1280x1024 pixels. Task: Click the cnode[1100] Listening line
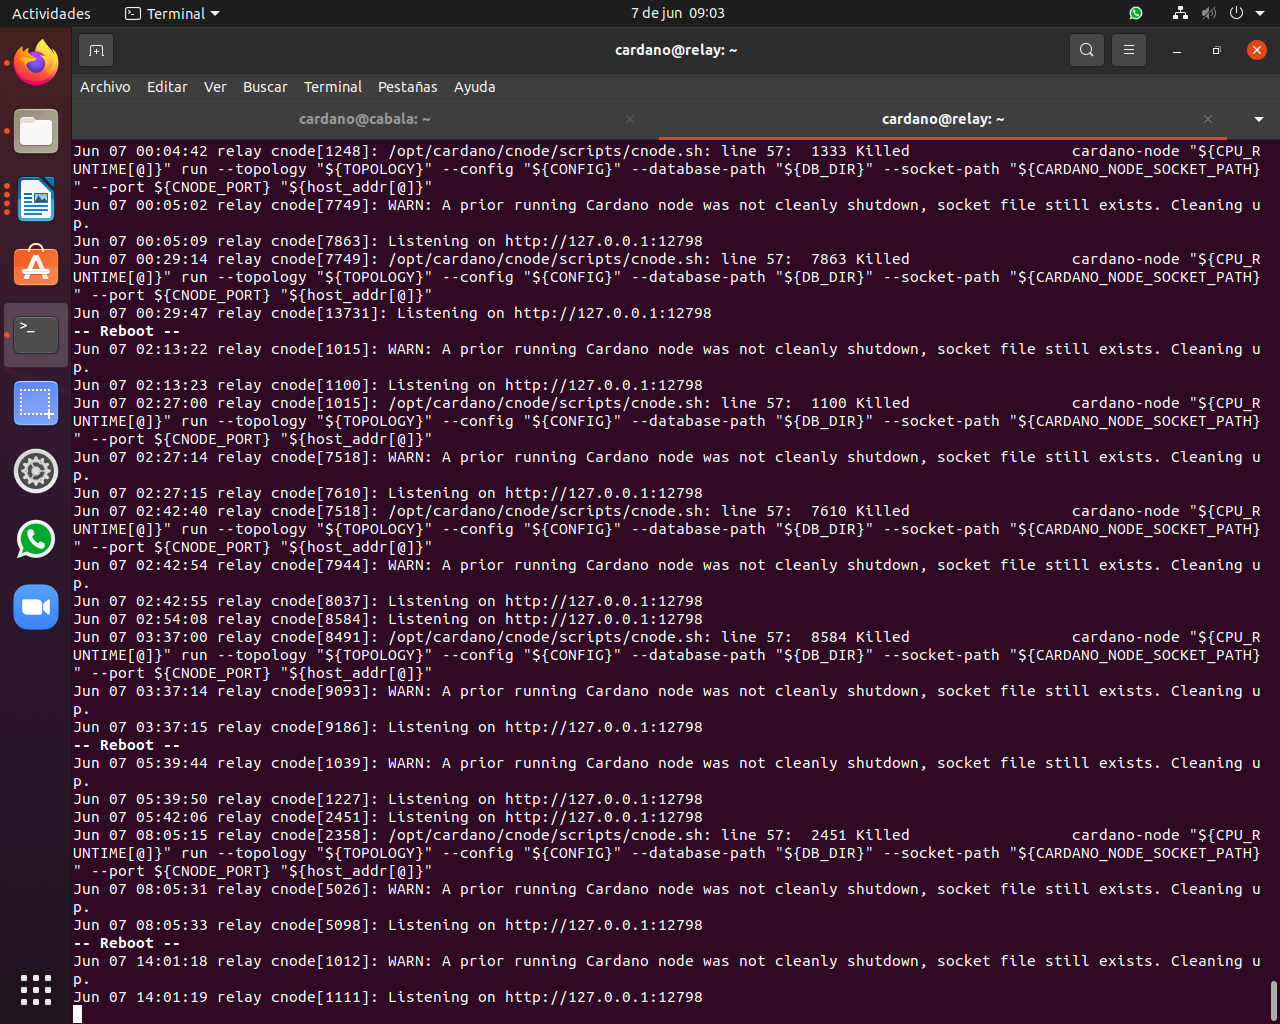point(388,385)
